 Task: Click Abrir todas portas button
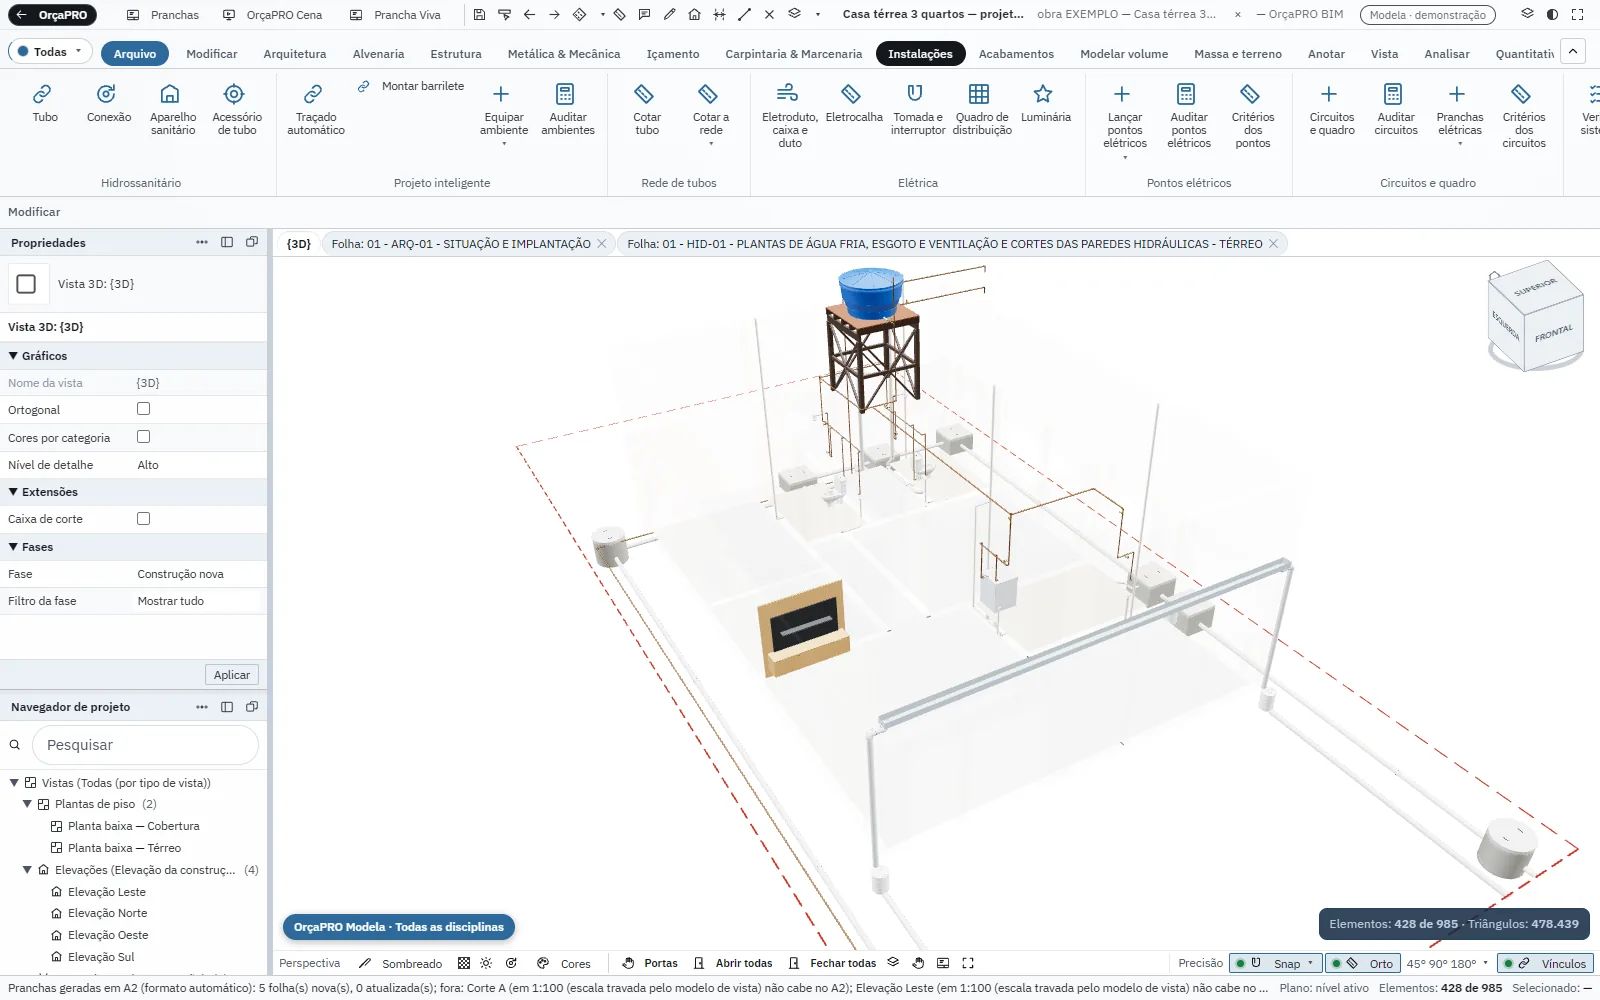coord(734,963)
